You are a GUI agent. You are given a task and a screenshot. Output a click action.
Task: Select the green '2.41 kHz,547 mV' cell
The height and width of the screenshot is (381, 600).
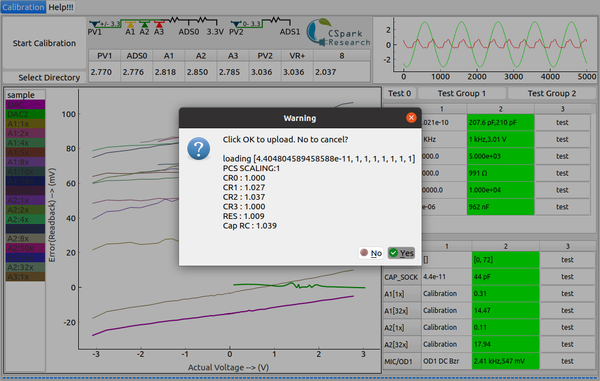click(505, 361)
